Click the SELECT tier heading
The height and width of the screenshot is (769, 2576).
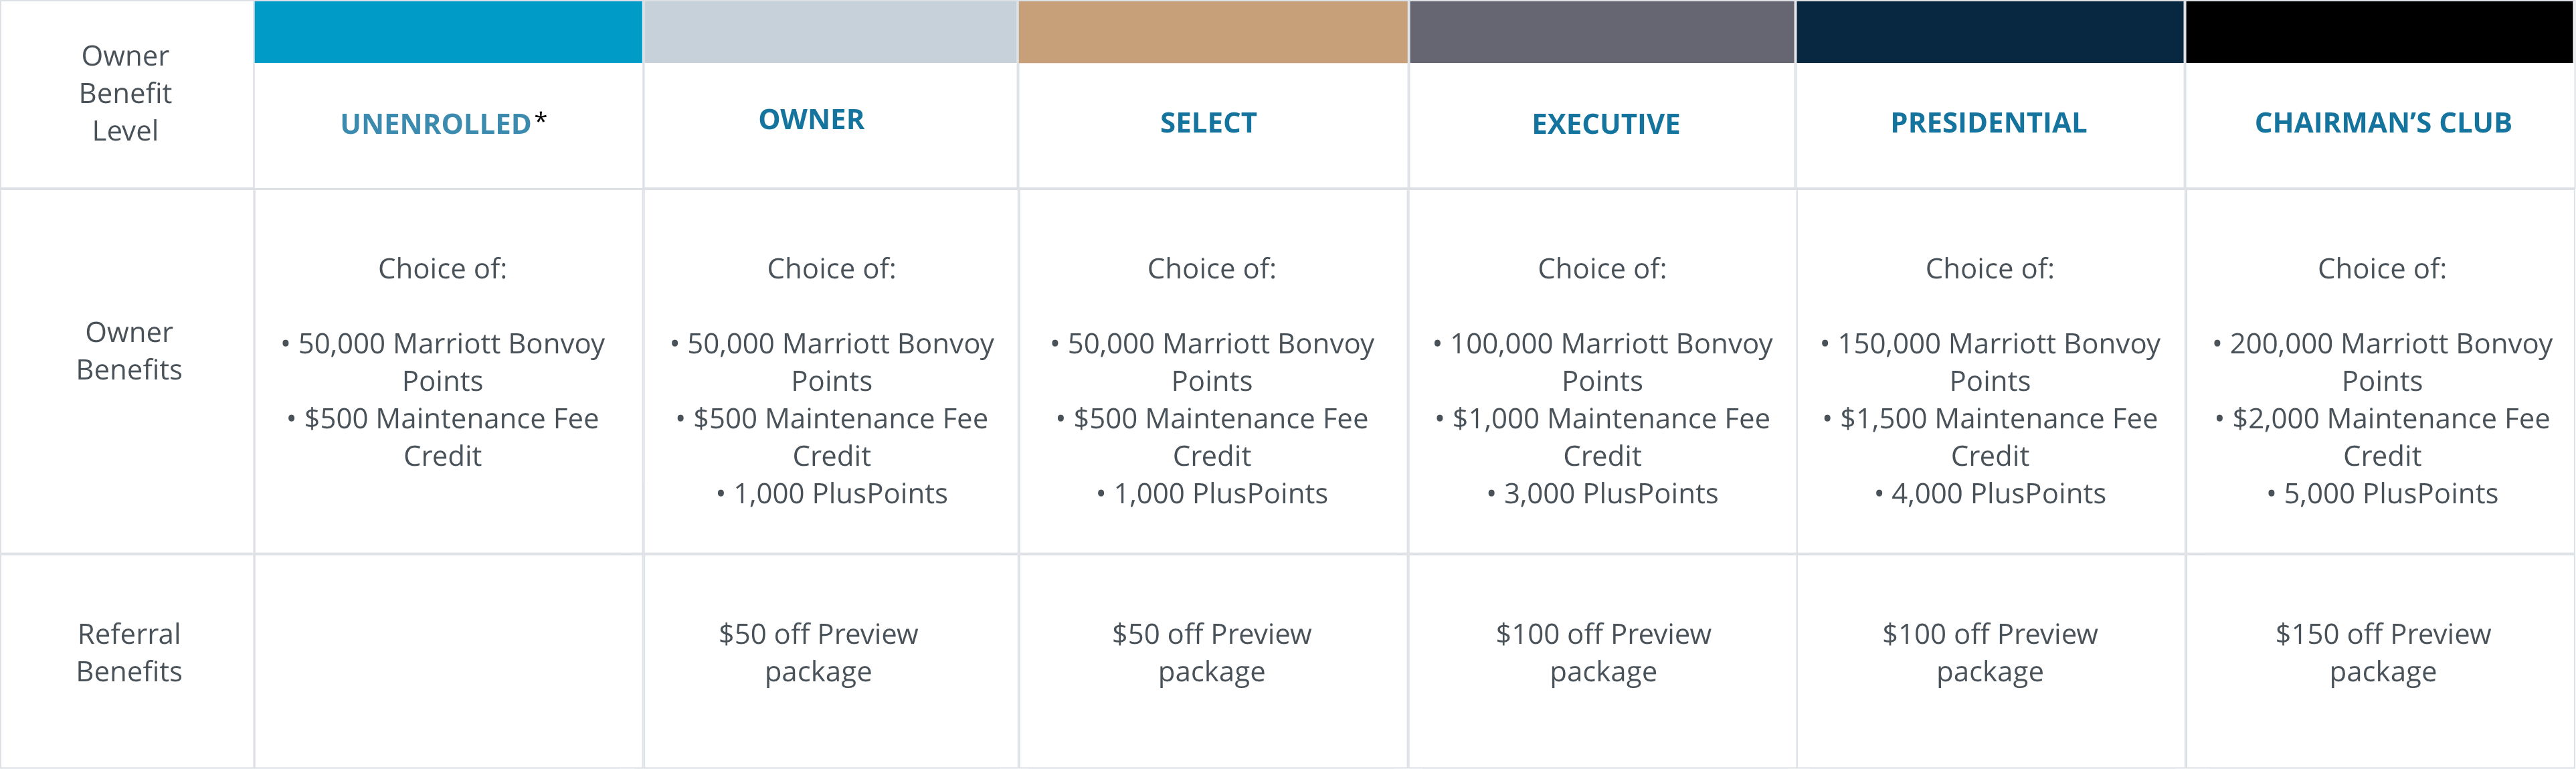point(1208,122)
